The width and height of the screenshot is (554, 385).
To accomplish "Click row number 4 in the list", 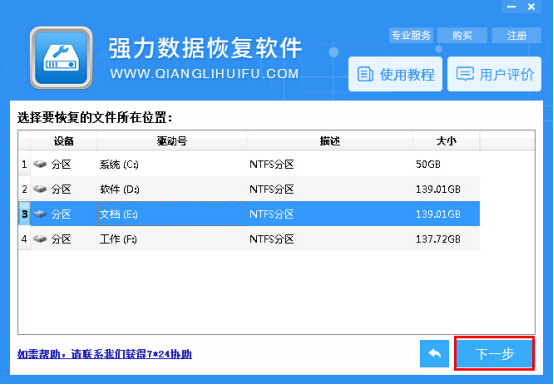I will coord(24,239).
